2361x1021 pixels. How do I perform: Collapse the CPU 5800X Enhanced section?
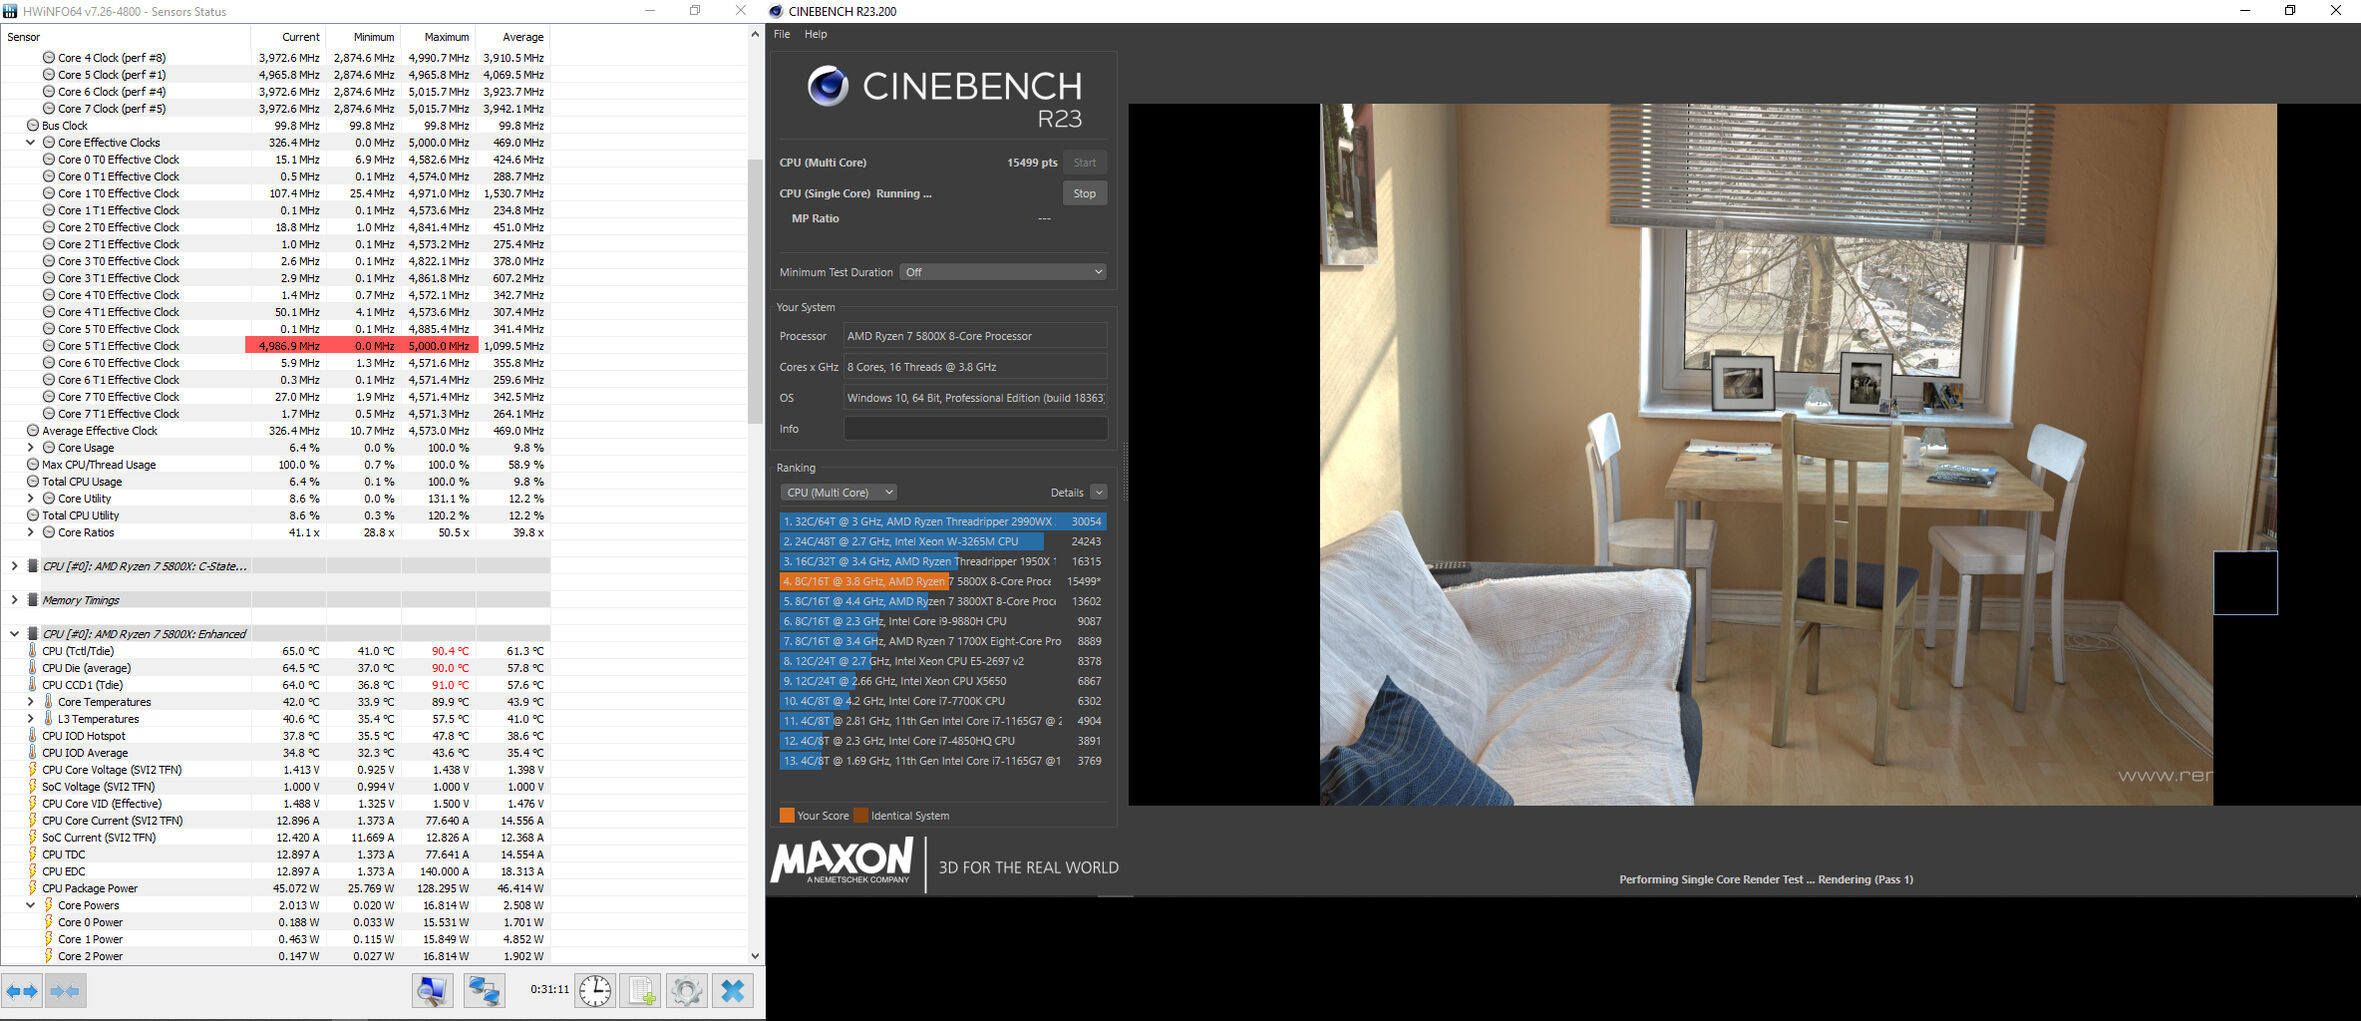14,634
